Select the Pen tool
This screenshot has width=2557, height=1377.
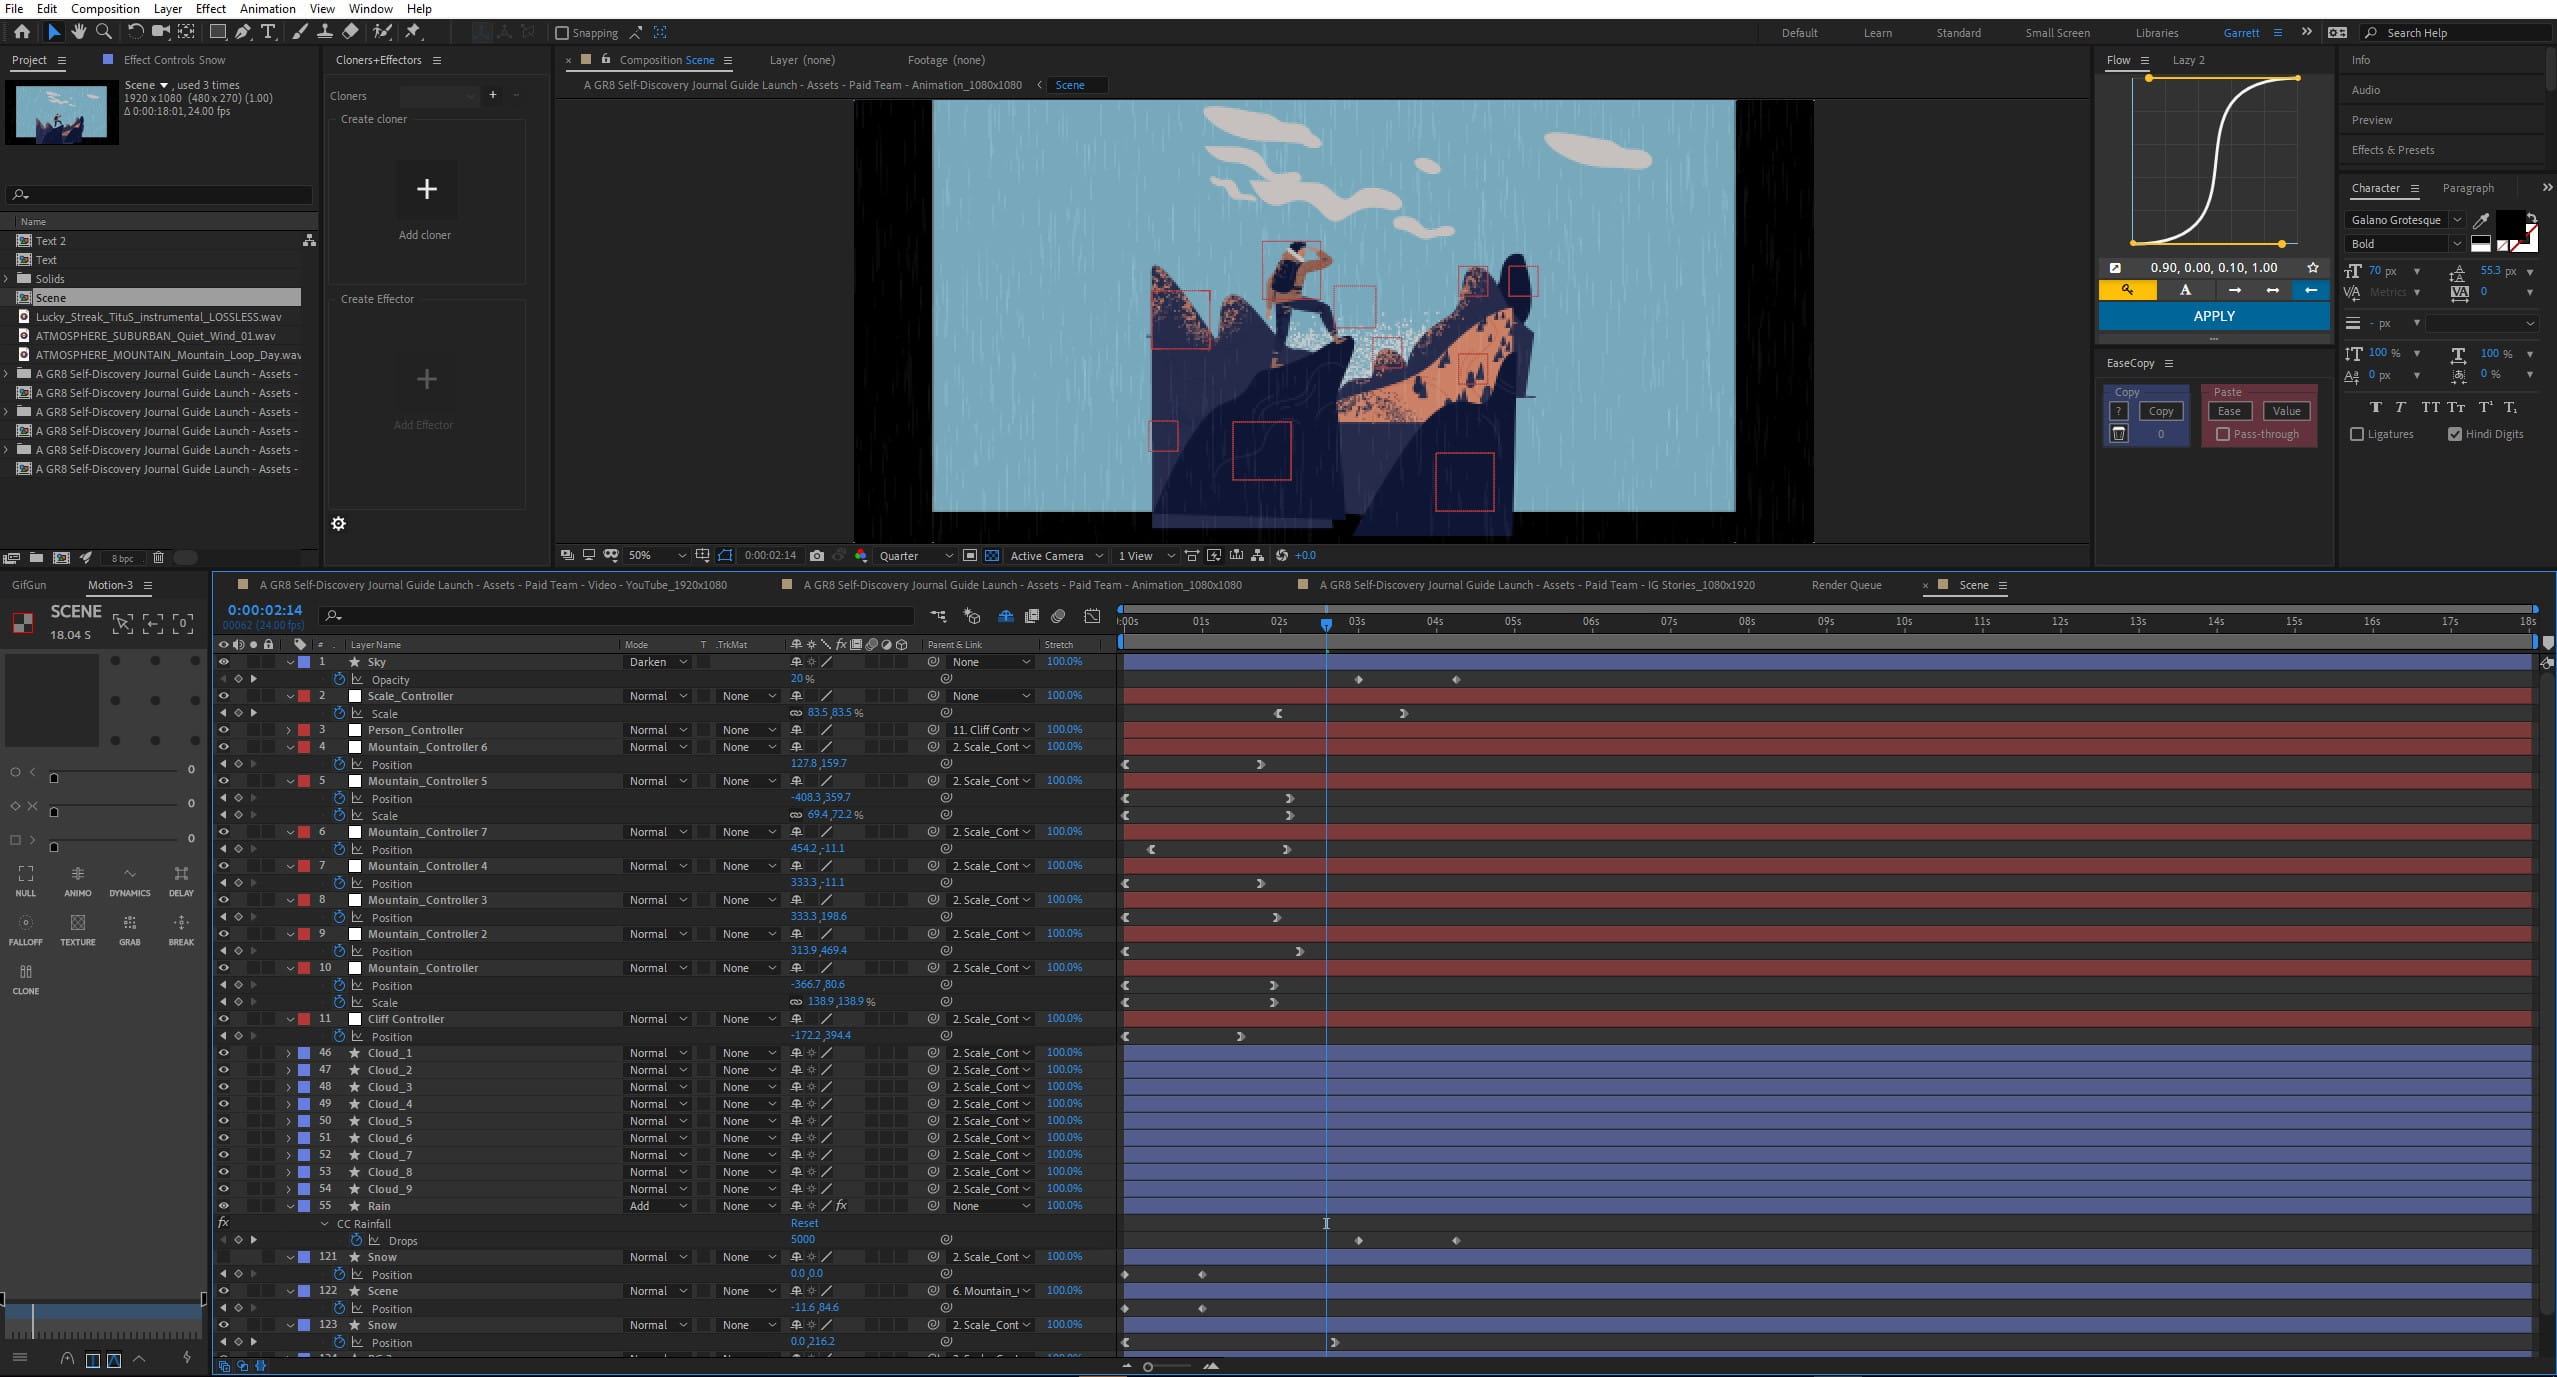[x=243, y=32]
